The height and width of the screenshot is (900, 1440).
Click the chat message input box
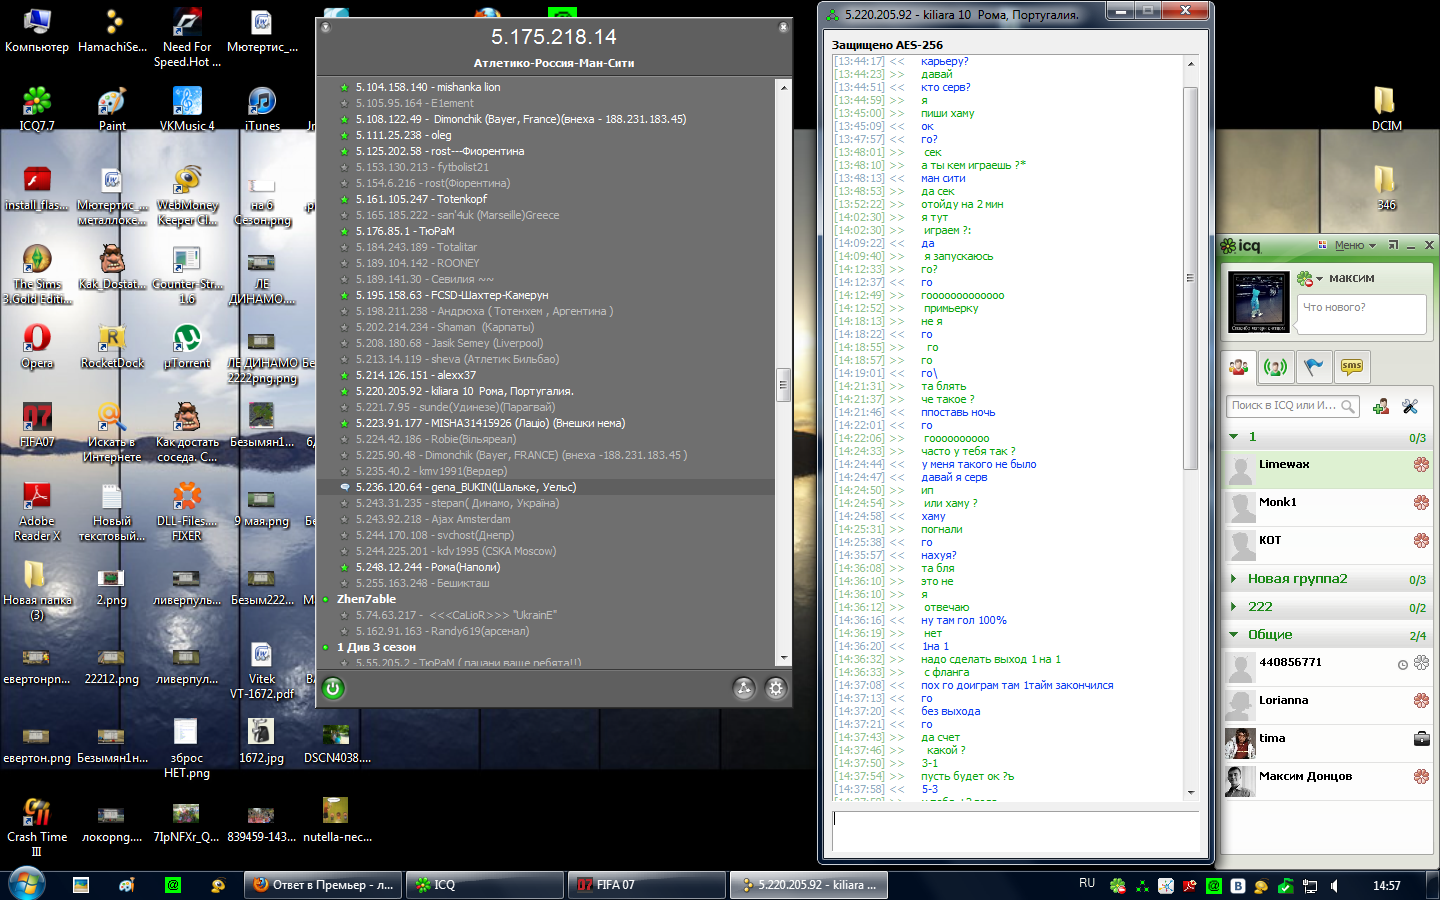[1016, 831]
